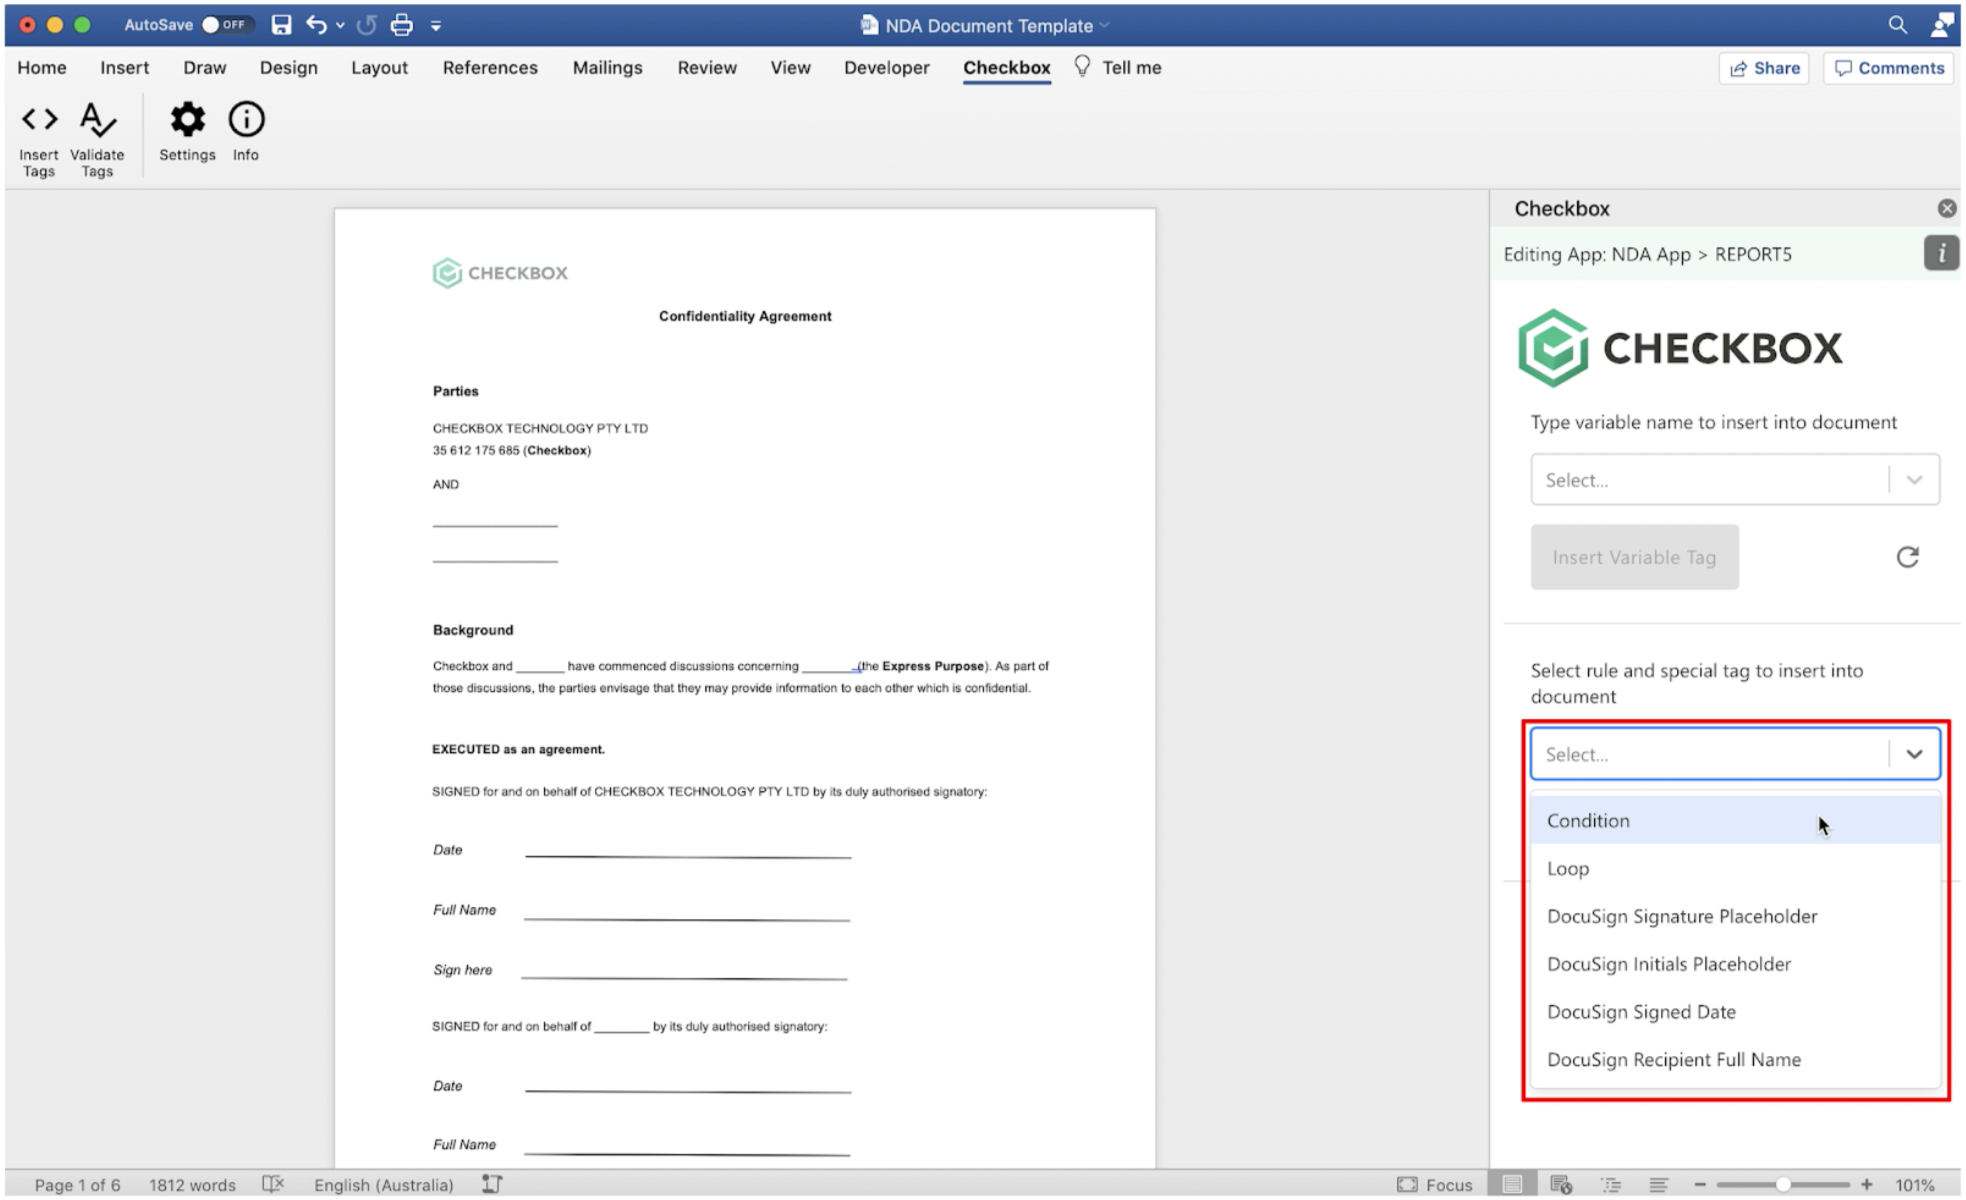Collapse rule dropdown via its chevron

click(1914, 754)
